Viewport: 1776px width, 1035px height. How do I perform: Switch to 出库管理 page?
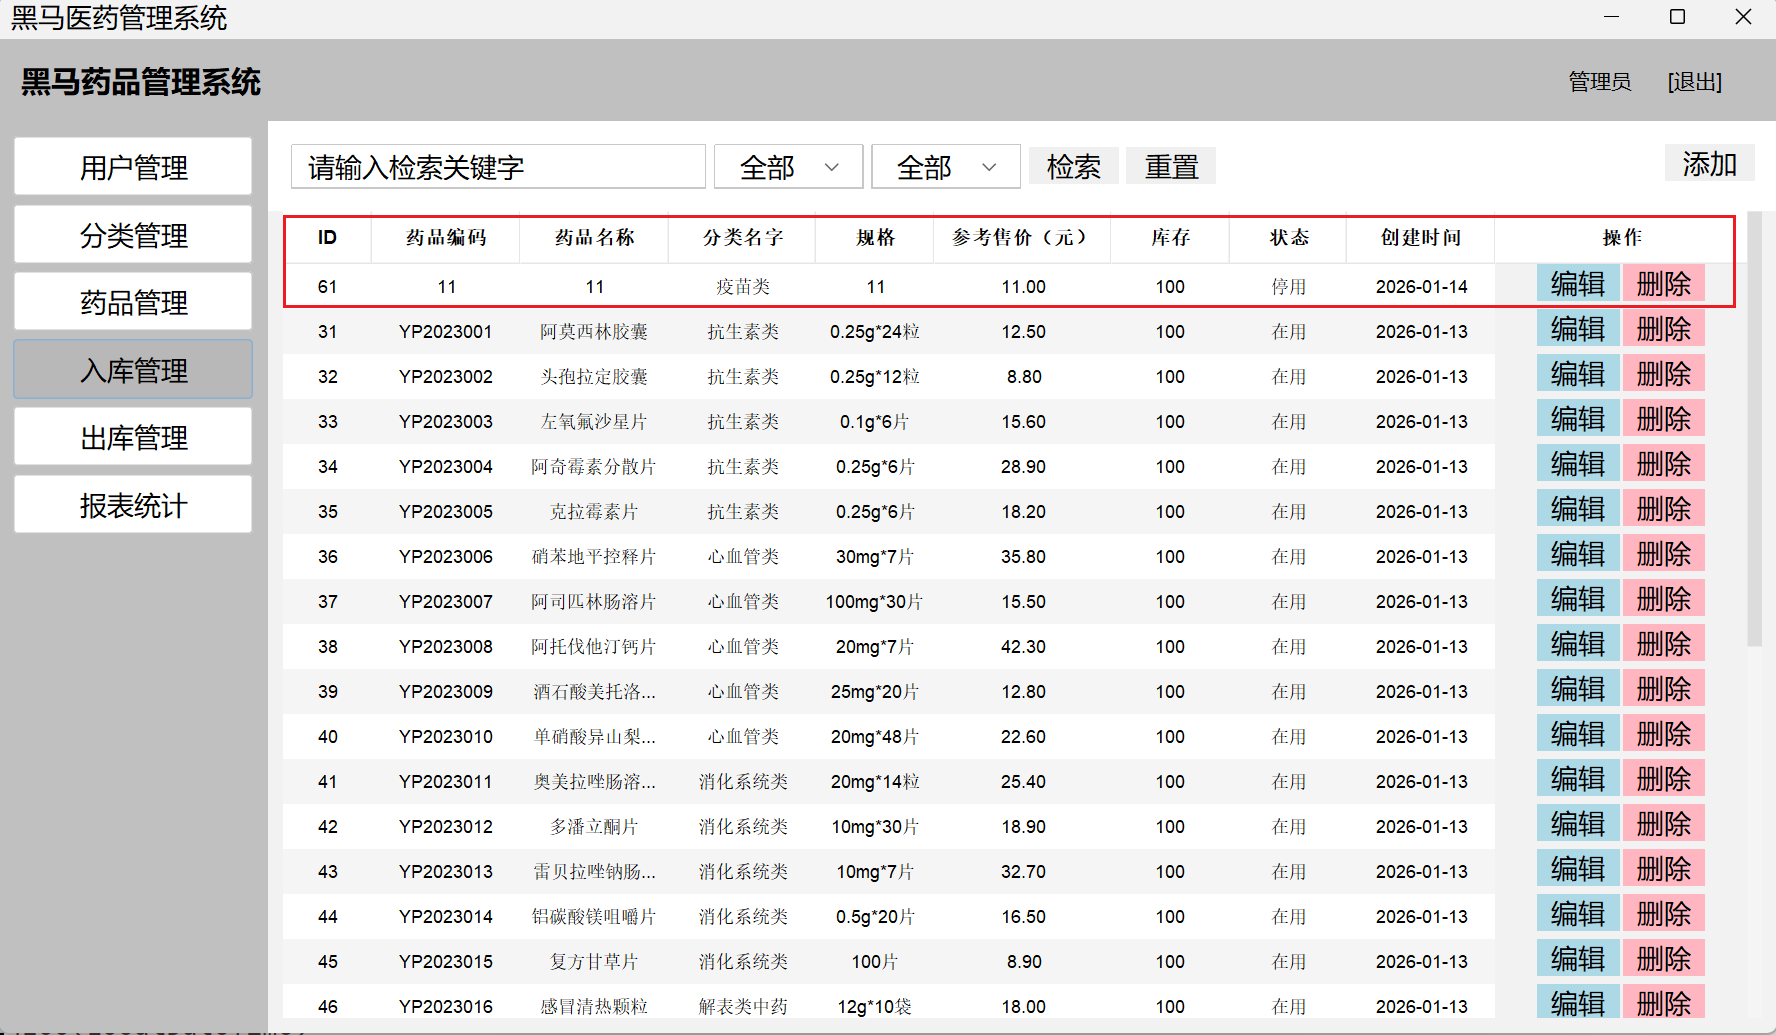133,437
